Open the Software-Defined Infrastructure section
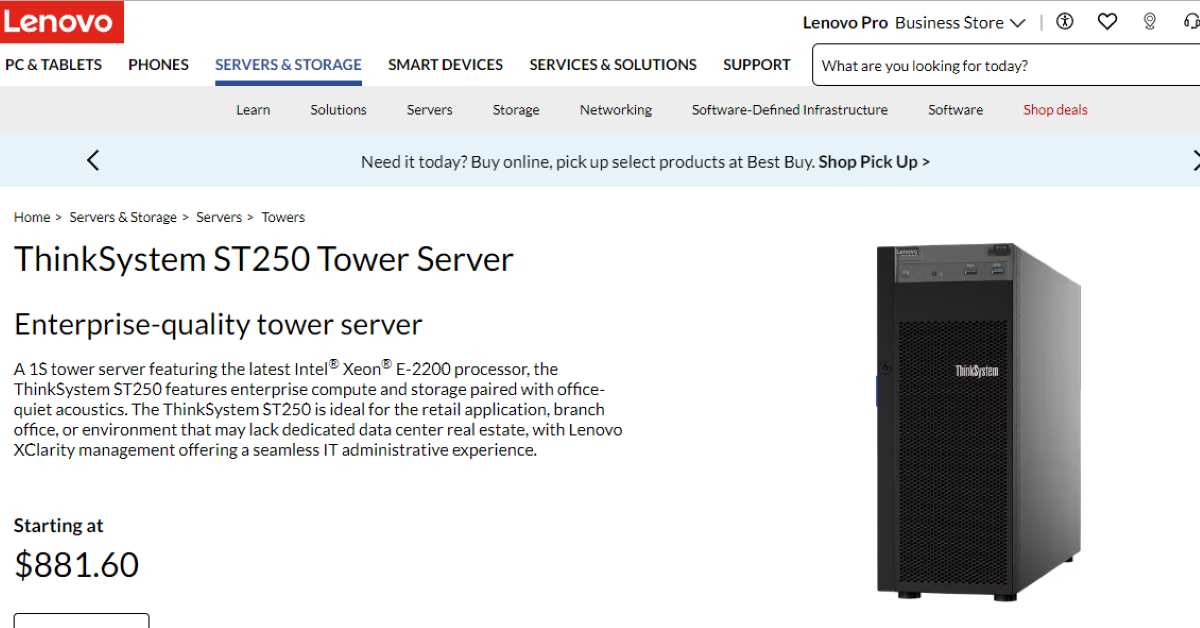The image size is (1200, 628). (789, 110)
